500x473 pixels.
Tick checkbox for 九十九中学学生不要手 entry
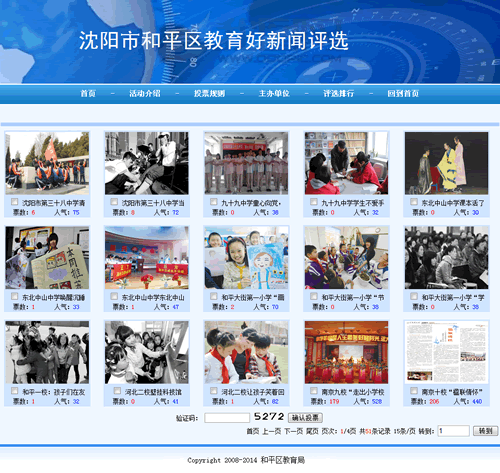coord(314,202)
